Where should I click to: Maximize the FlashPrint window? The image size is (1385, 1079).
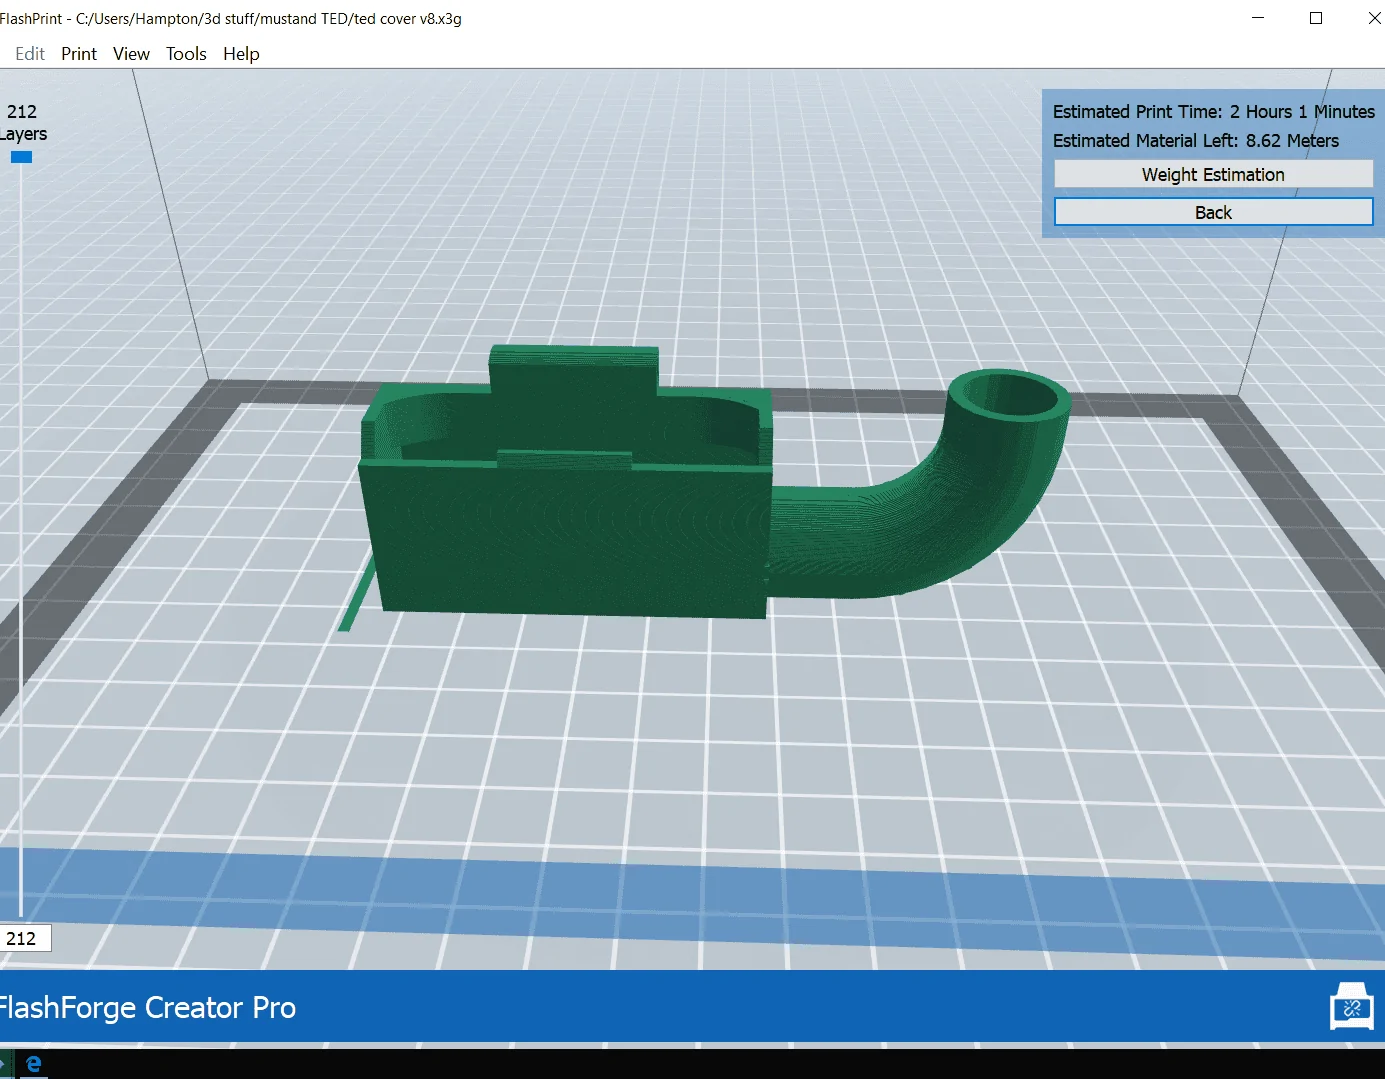1316,18
